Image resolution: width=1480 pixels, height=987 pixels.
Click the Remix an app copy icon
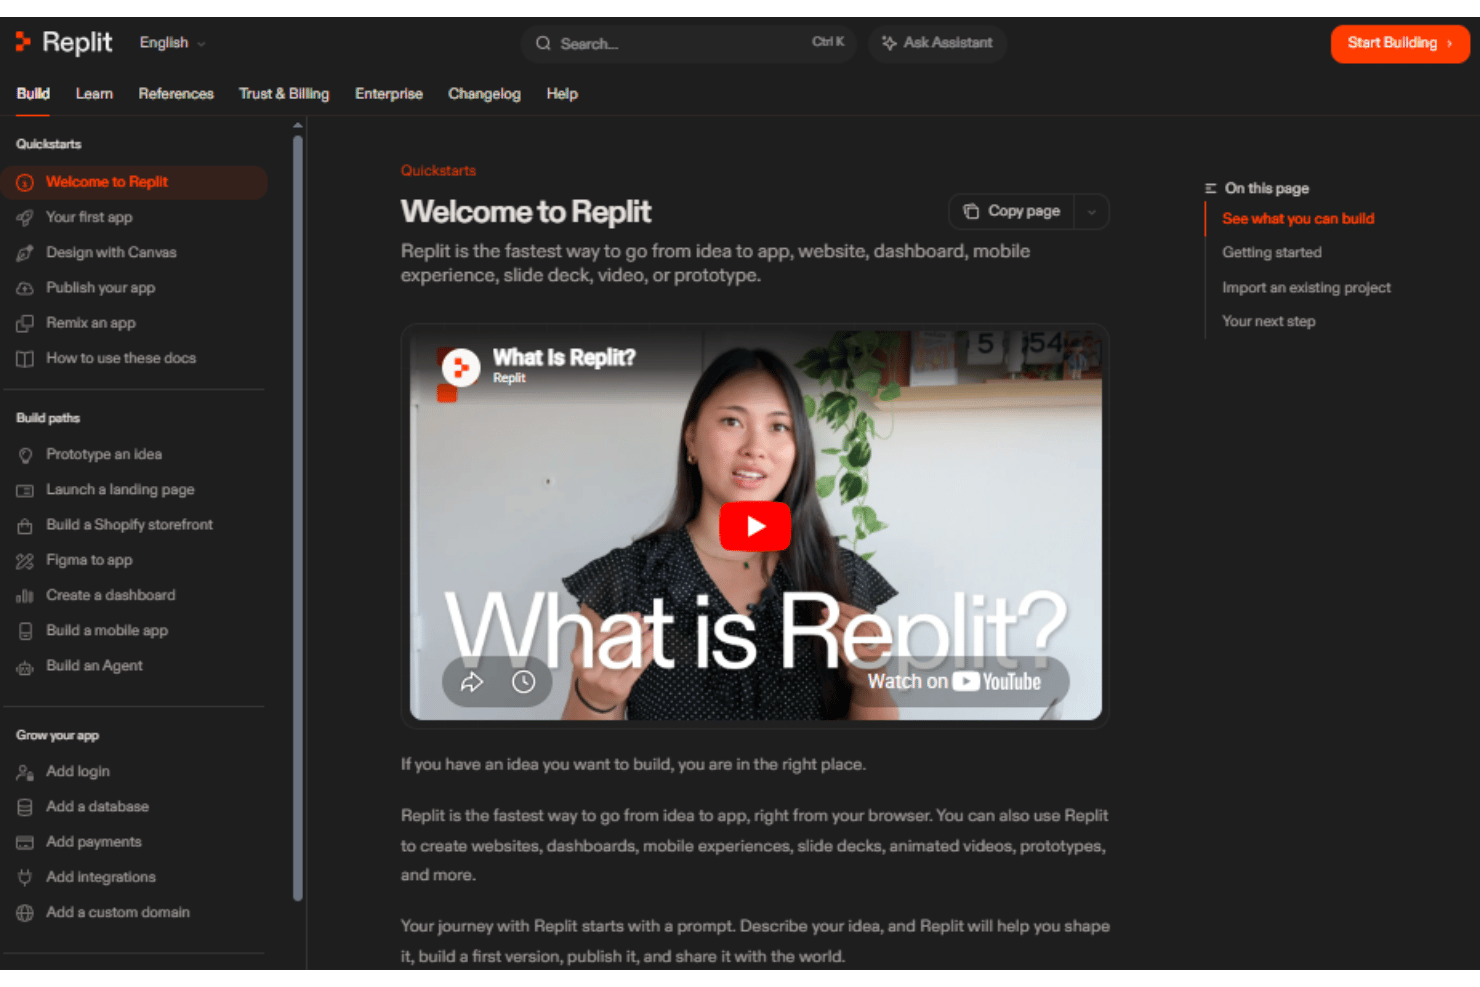25,323
